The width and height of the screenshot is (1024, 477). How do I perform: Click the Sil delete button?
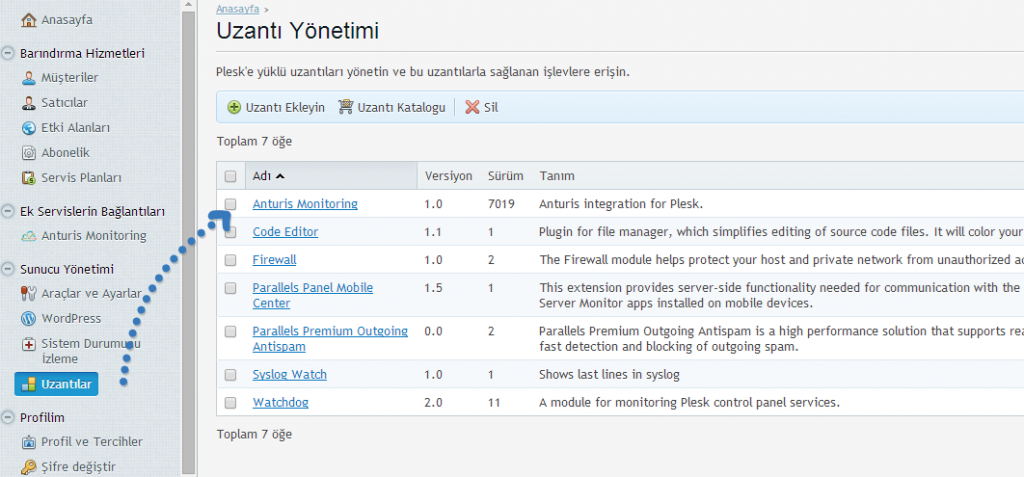coord(481,108)
